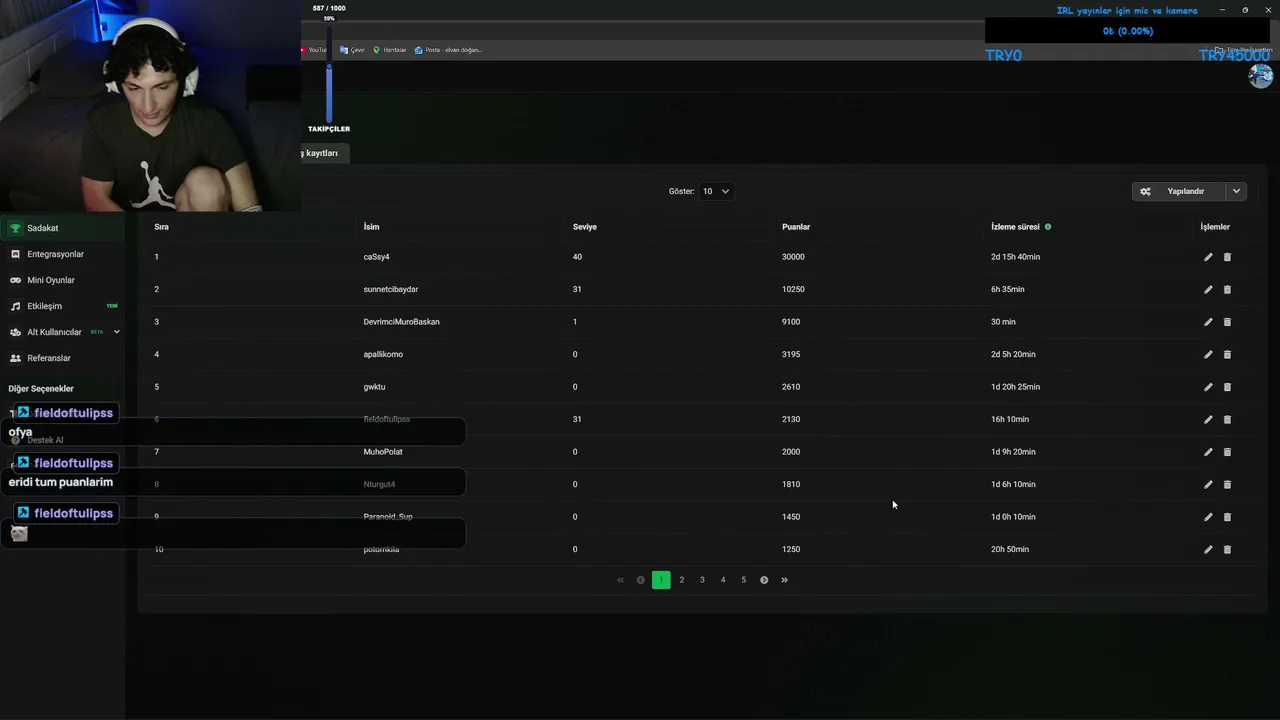Sort by the İsim column header
This screenshot has width=1280, height=720.
[371, 227]
